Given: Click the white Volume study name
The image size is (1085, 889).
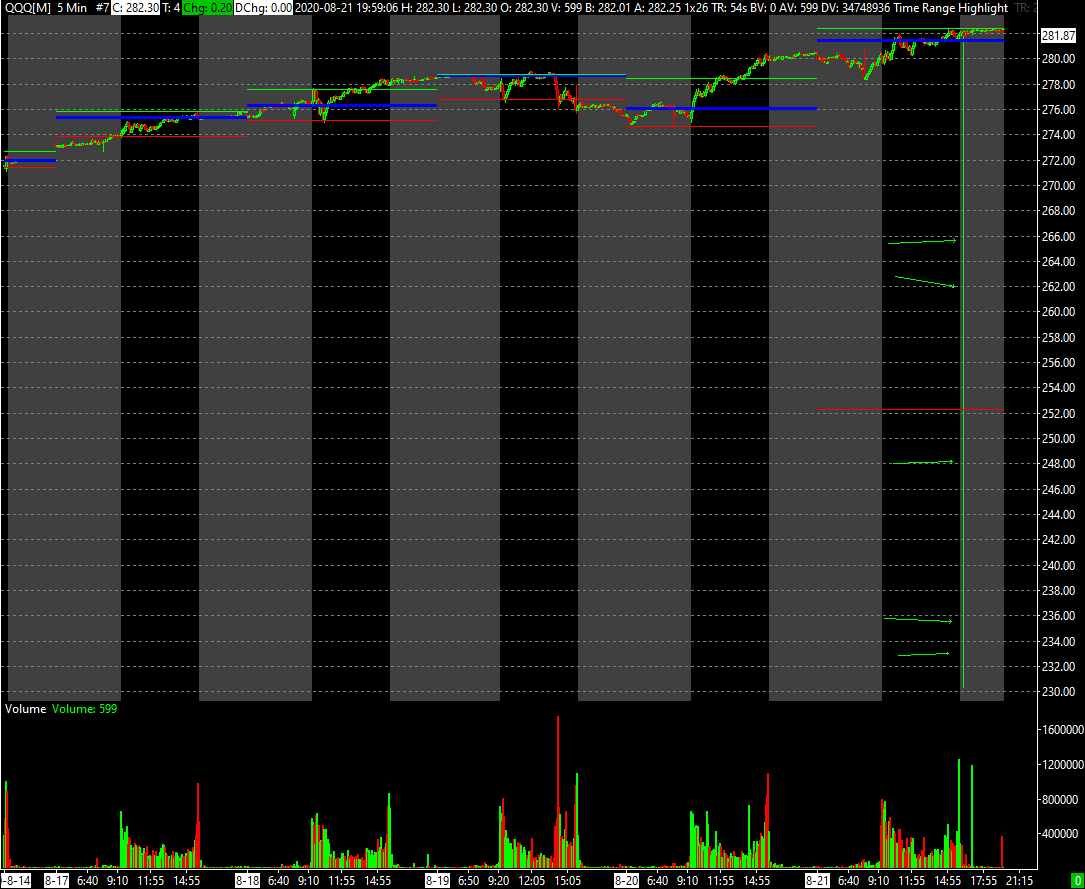Looking at the screenshot, I should pos(26,709).
